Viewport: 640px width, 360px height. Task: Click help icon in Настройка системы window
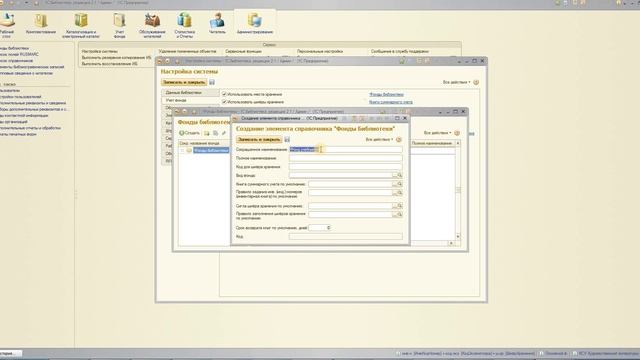(476, 82)
